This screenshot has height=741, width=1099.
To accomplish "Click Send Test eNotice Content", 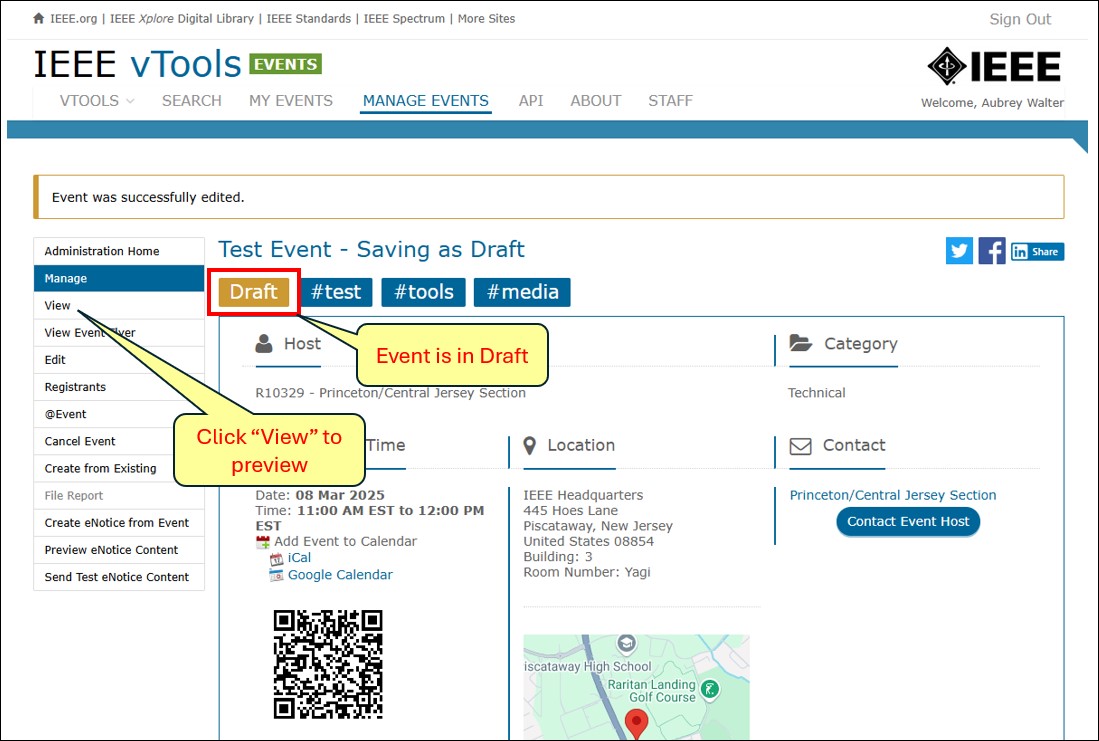I will click(119, 577).
